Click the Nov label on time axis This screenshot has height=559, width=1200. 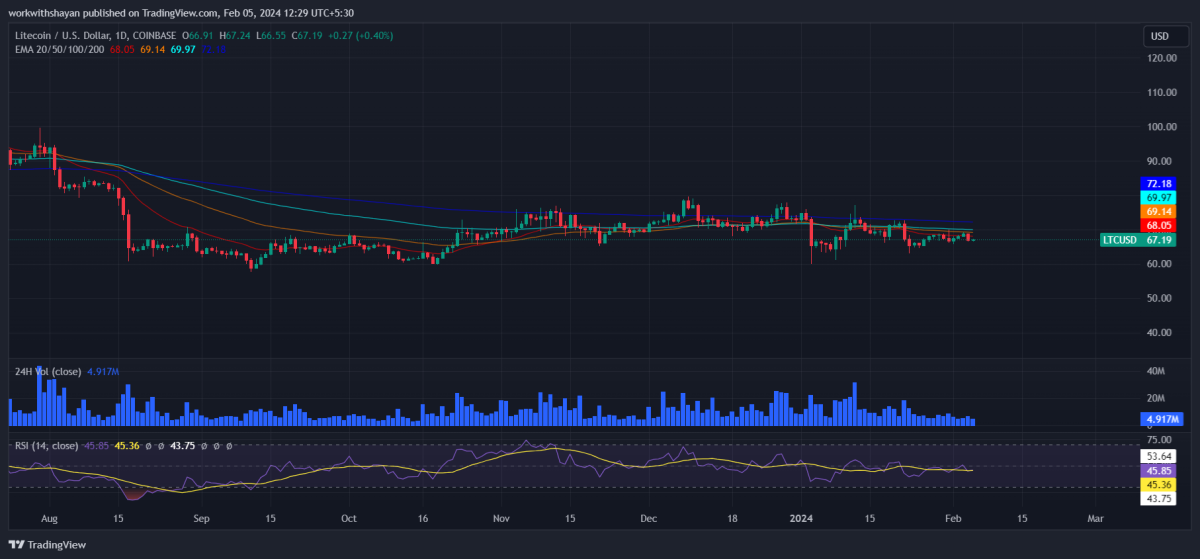click(502, 520)
